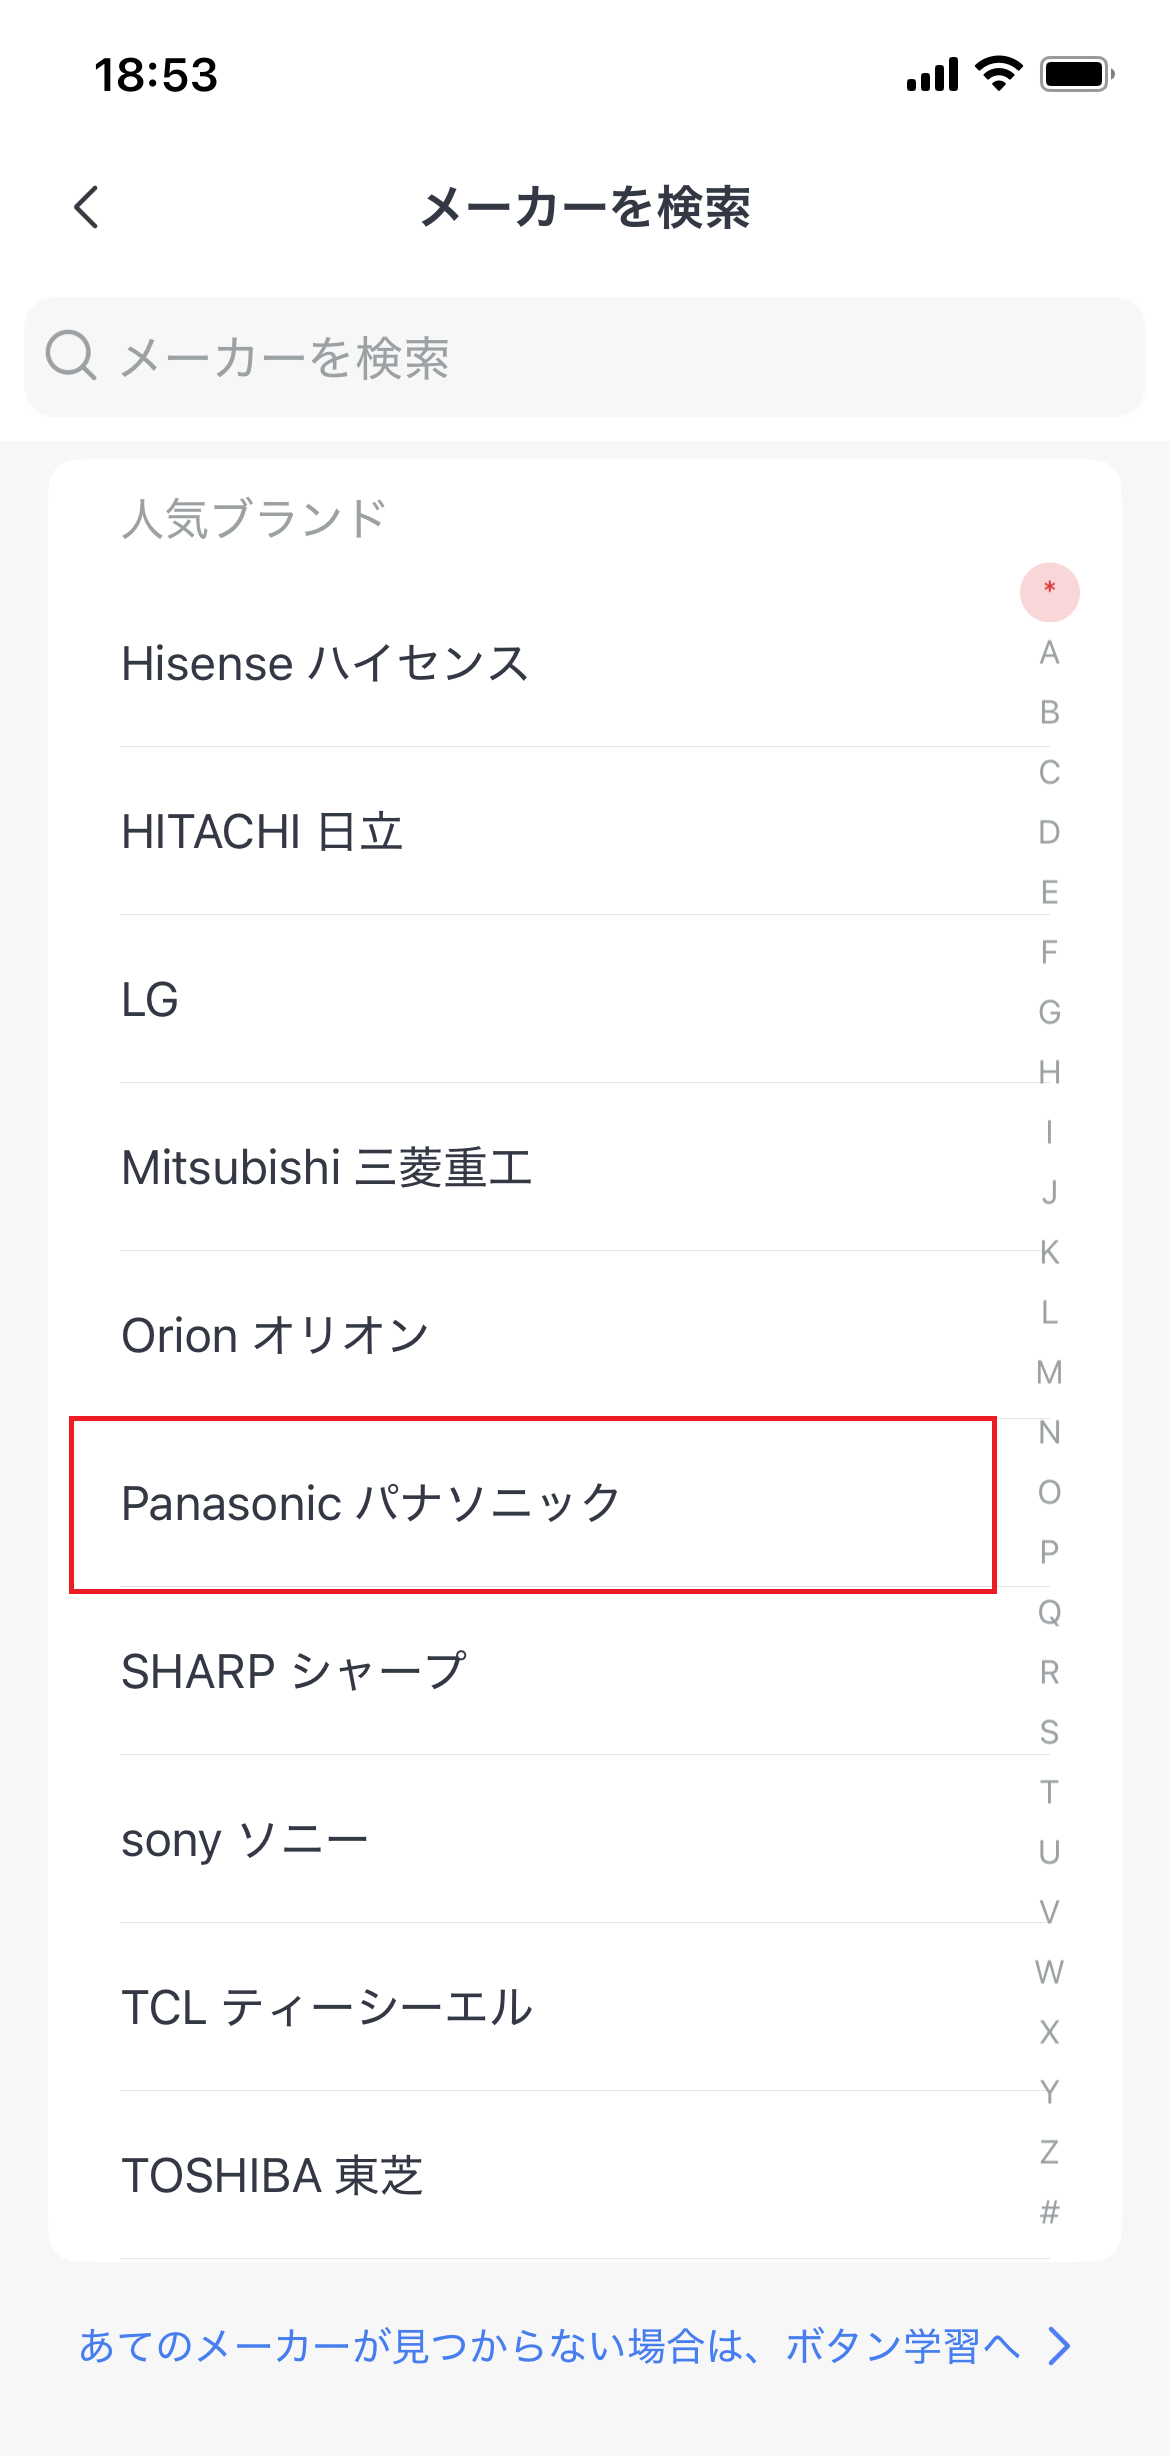Tap the back arrow icon
The image size is (1170, 2456).
87,207
